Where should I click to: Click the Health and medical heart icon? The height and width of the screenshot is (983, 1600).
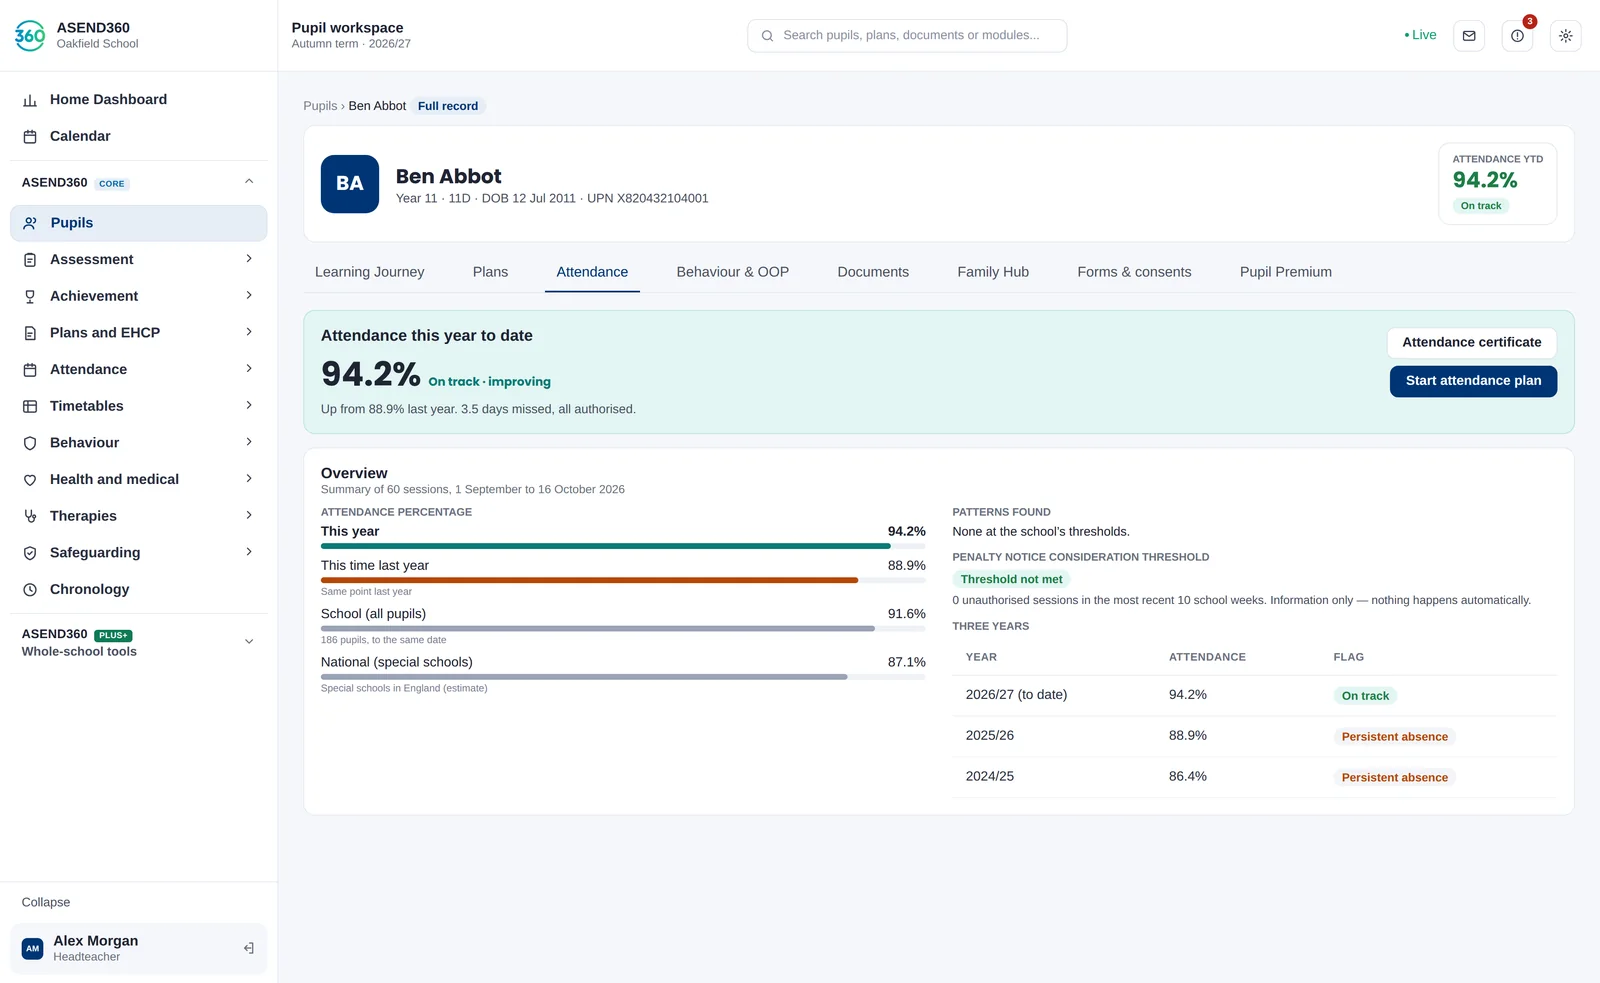pos(30,480)
